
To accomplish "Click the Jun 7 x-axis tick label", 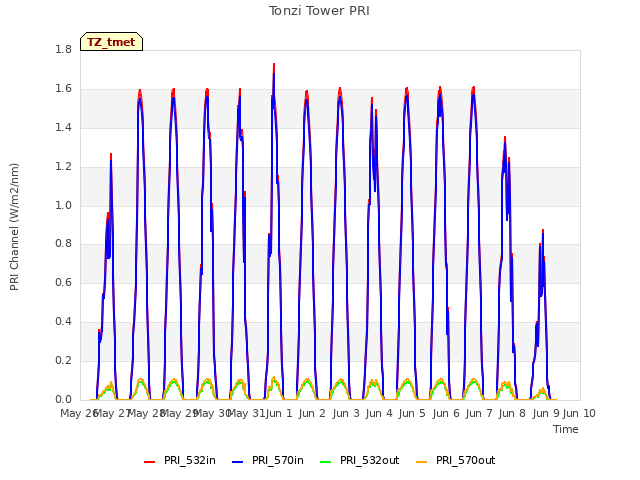I will point(479,413).
